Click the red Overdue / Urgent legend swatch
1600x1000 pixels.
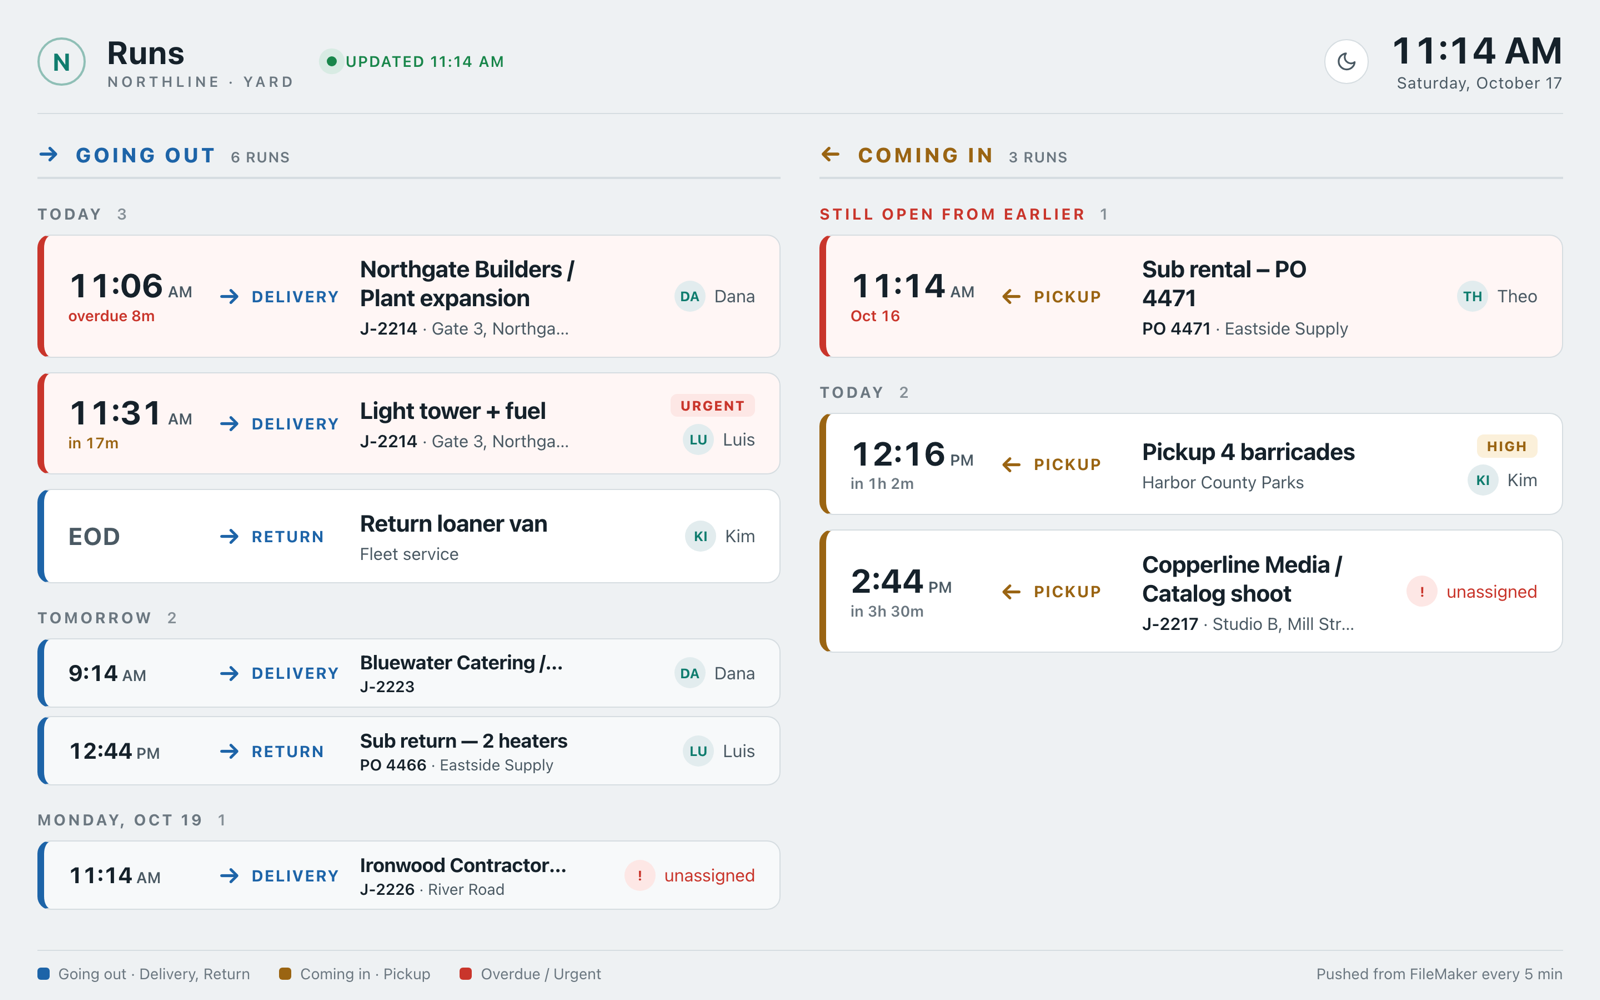tap(465, 974)
